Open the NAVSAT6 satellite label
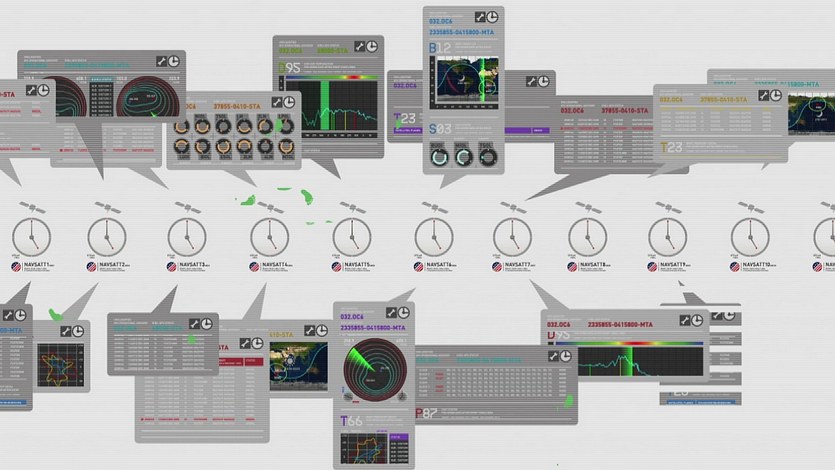Screen dimensions: 835x470 pos(440,267)
